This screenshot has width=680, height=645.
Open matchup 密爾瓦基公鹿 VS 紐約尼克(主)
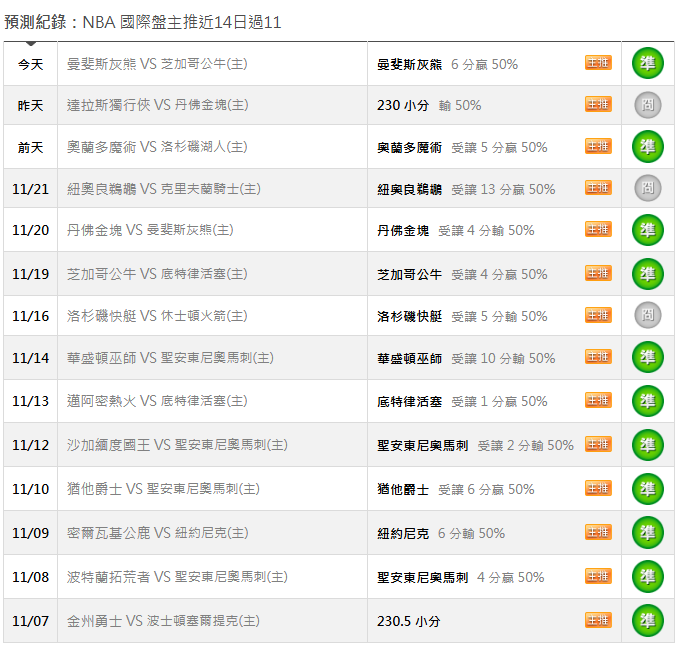point(157,533)
